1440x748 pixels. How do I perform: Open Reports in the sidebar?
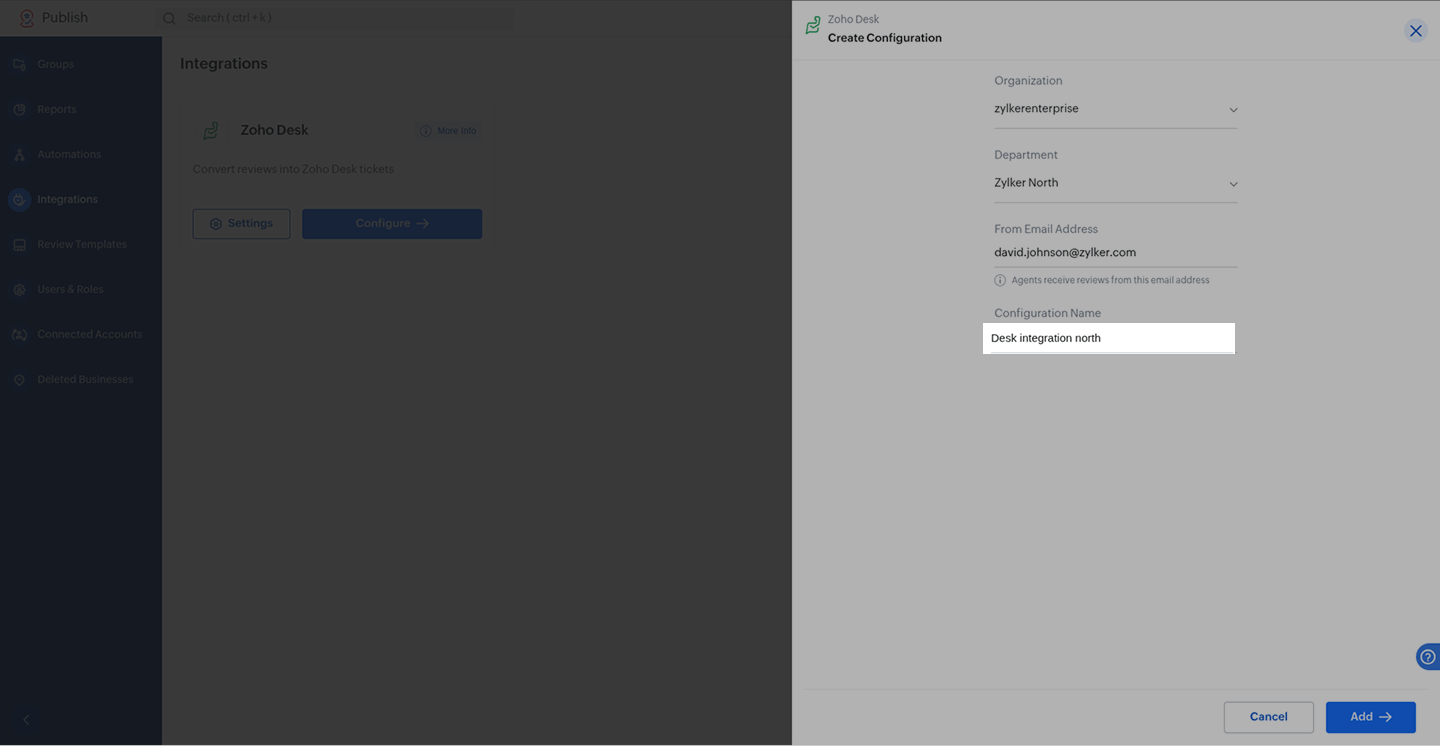tap(57, 109)
